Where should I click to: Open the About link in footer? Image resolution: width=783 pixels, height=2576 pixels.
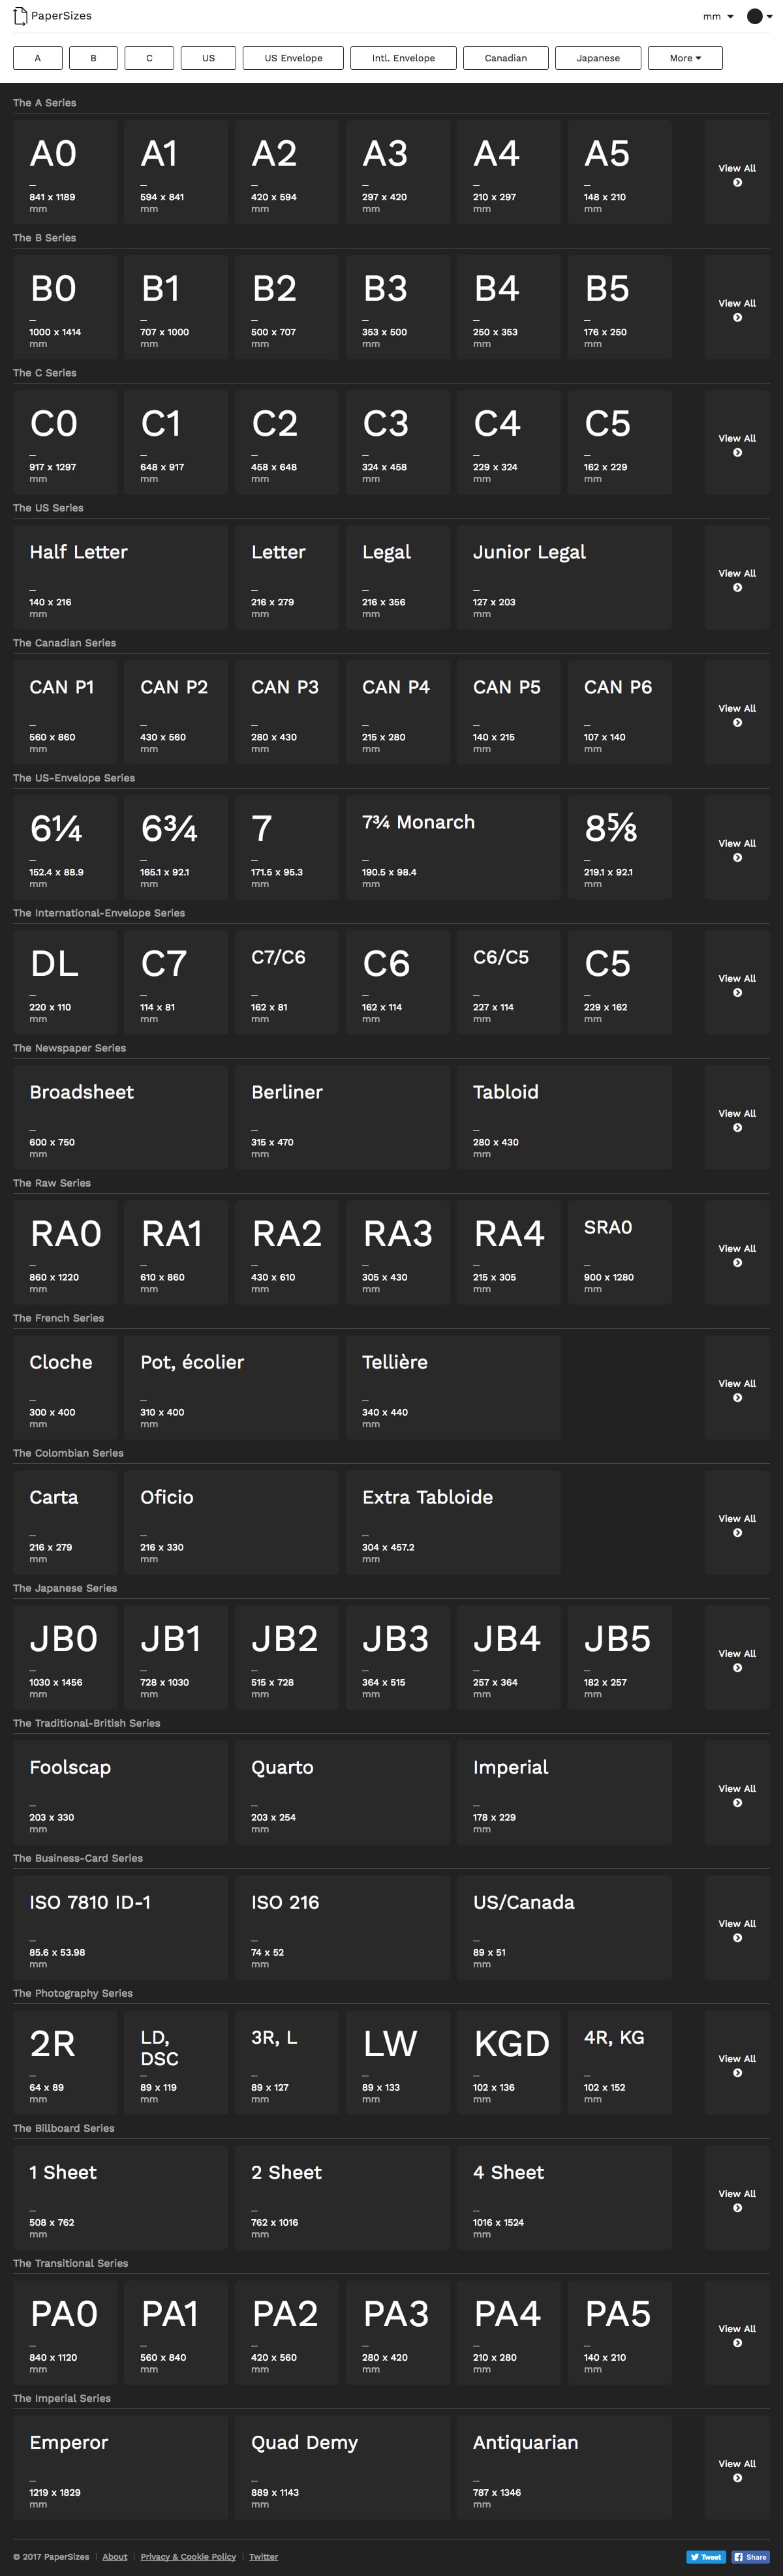click(x=115, y=2557)
